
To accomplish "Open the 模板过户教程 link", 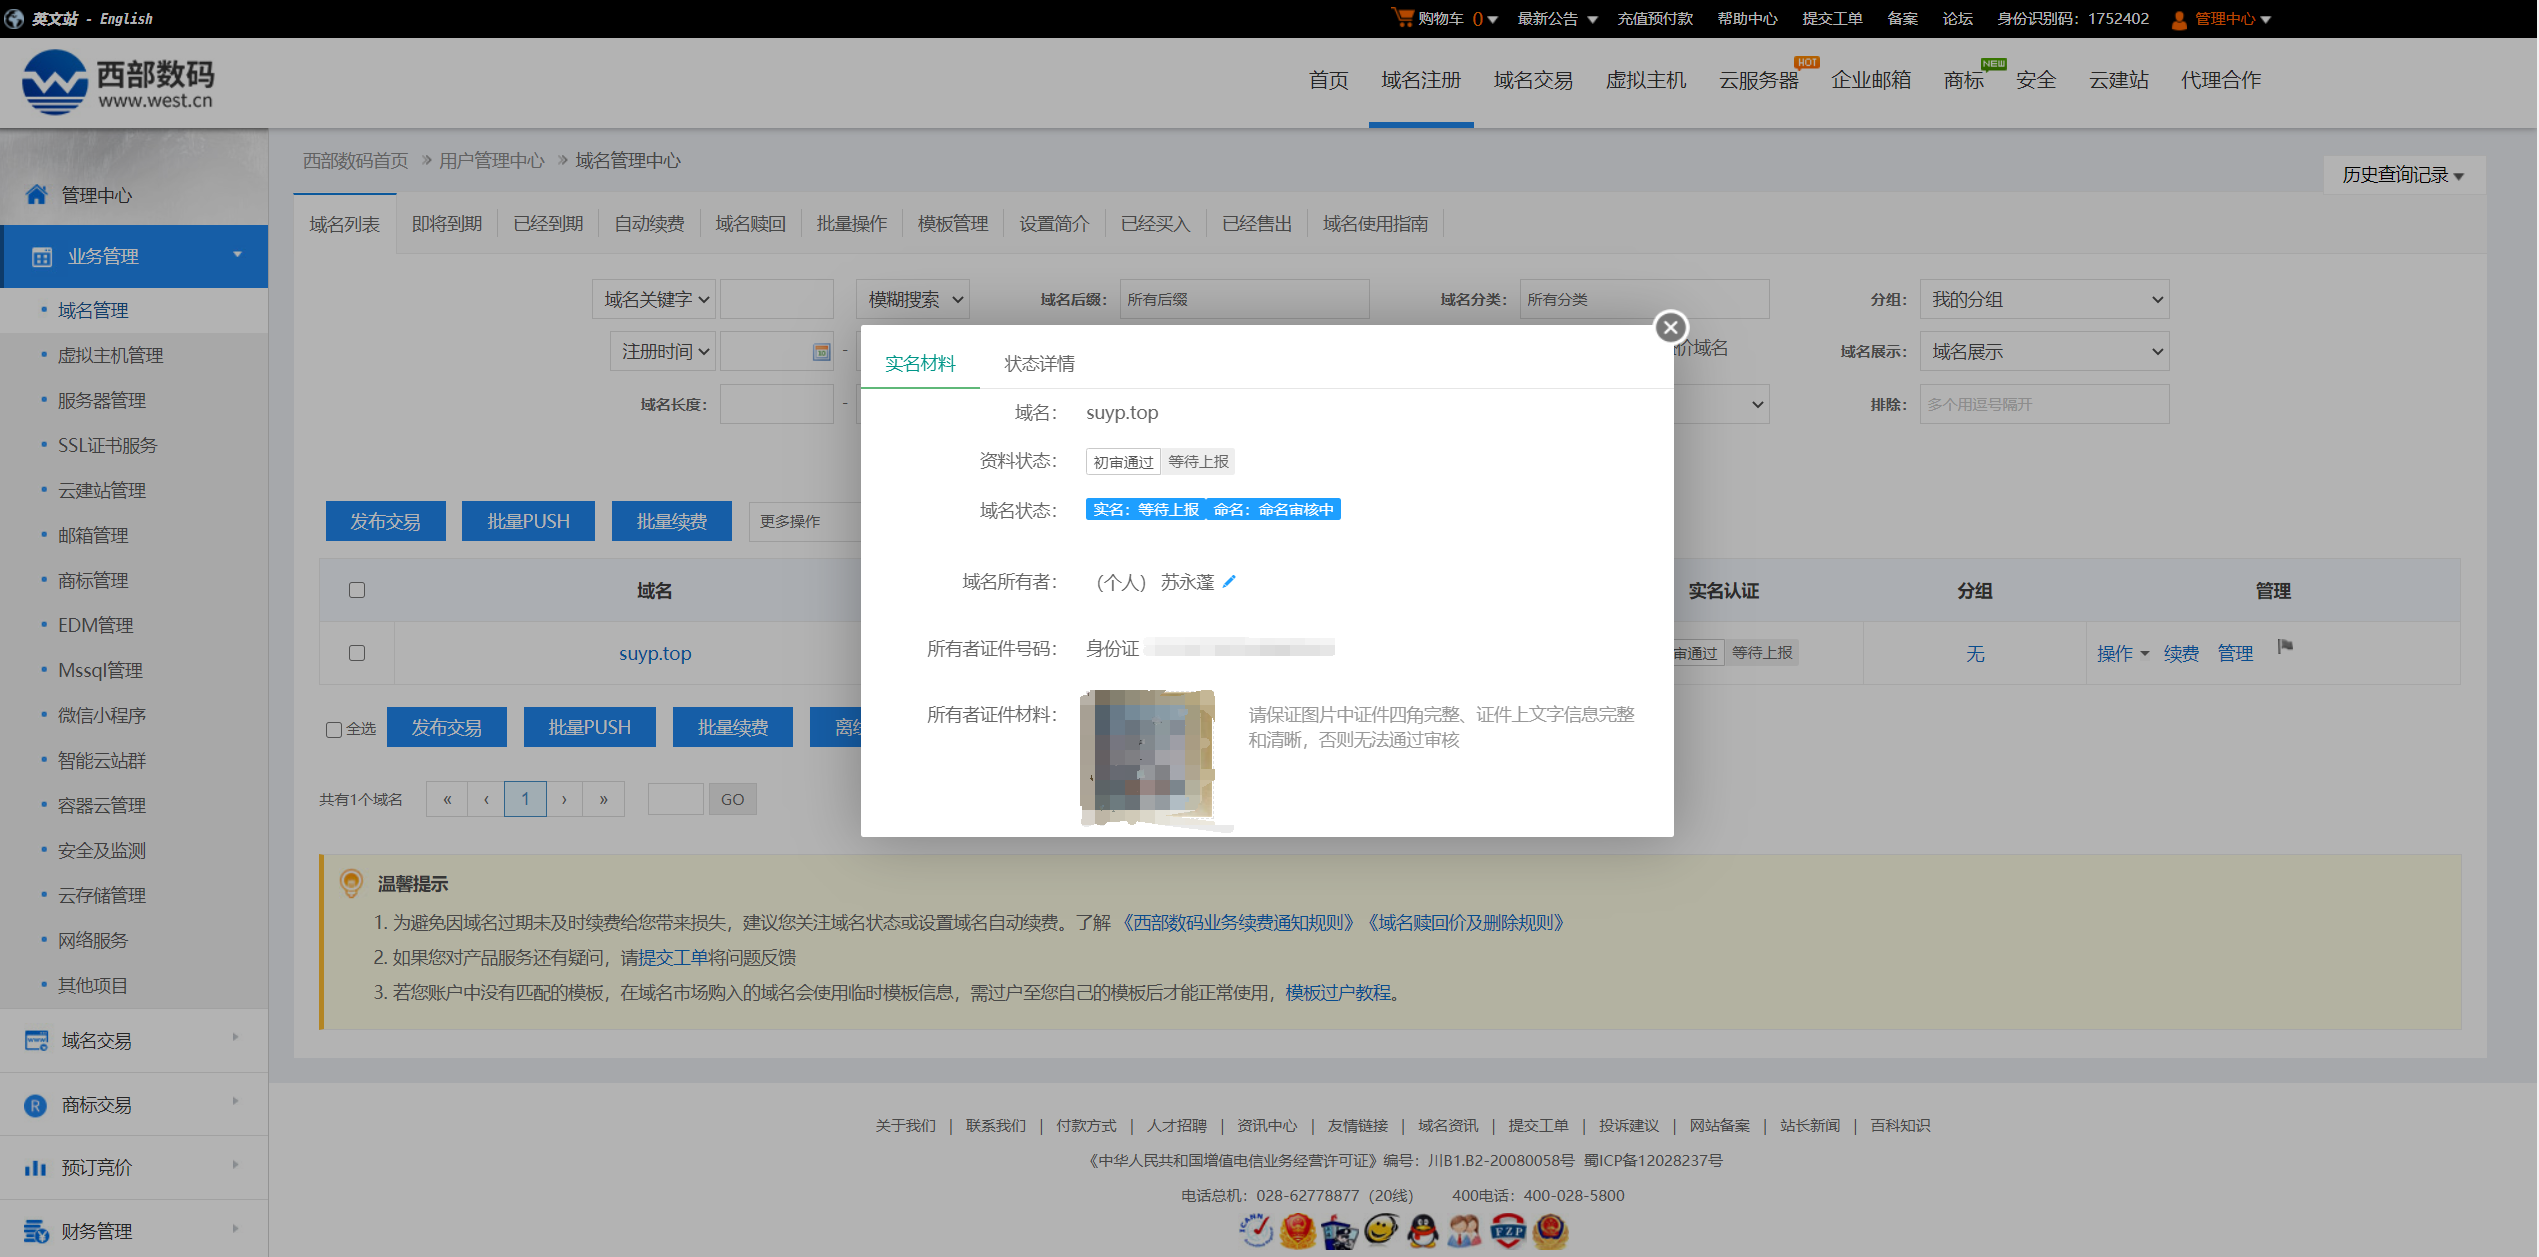I will pyautogui.click(x=1337, y=992).
